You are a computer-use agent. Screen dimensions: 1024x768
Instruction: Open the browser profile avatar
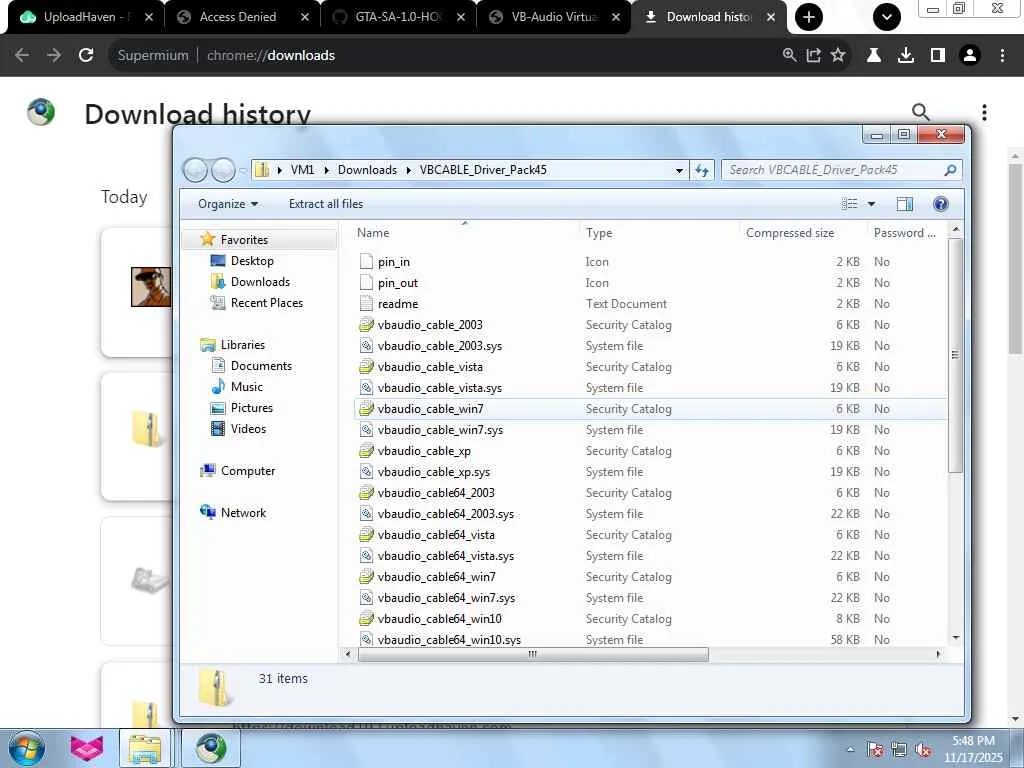click(970, 56)
